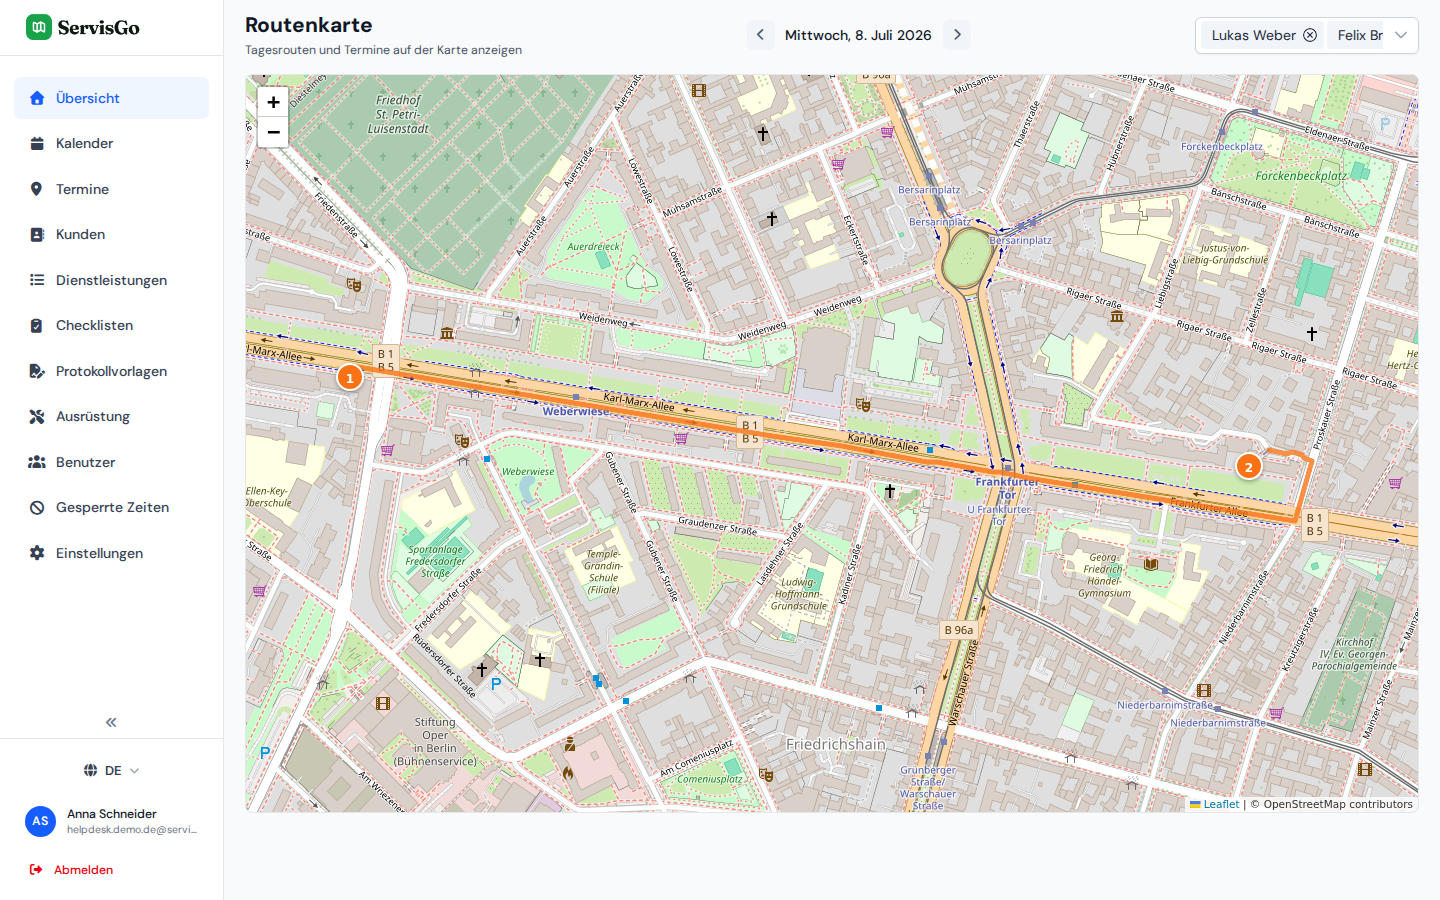Click the Abmelden logout icon
The height and width of the screenshot is (900, 1440).
tap(36, 870)
